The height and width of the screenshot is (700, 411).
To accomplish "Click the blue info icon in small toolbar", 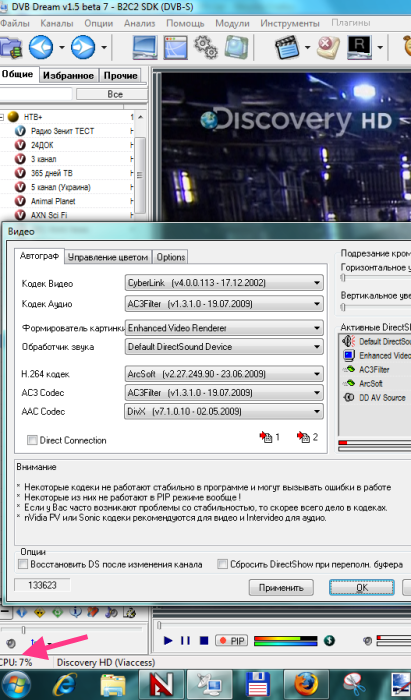I will click(x=75, y=612).
